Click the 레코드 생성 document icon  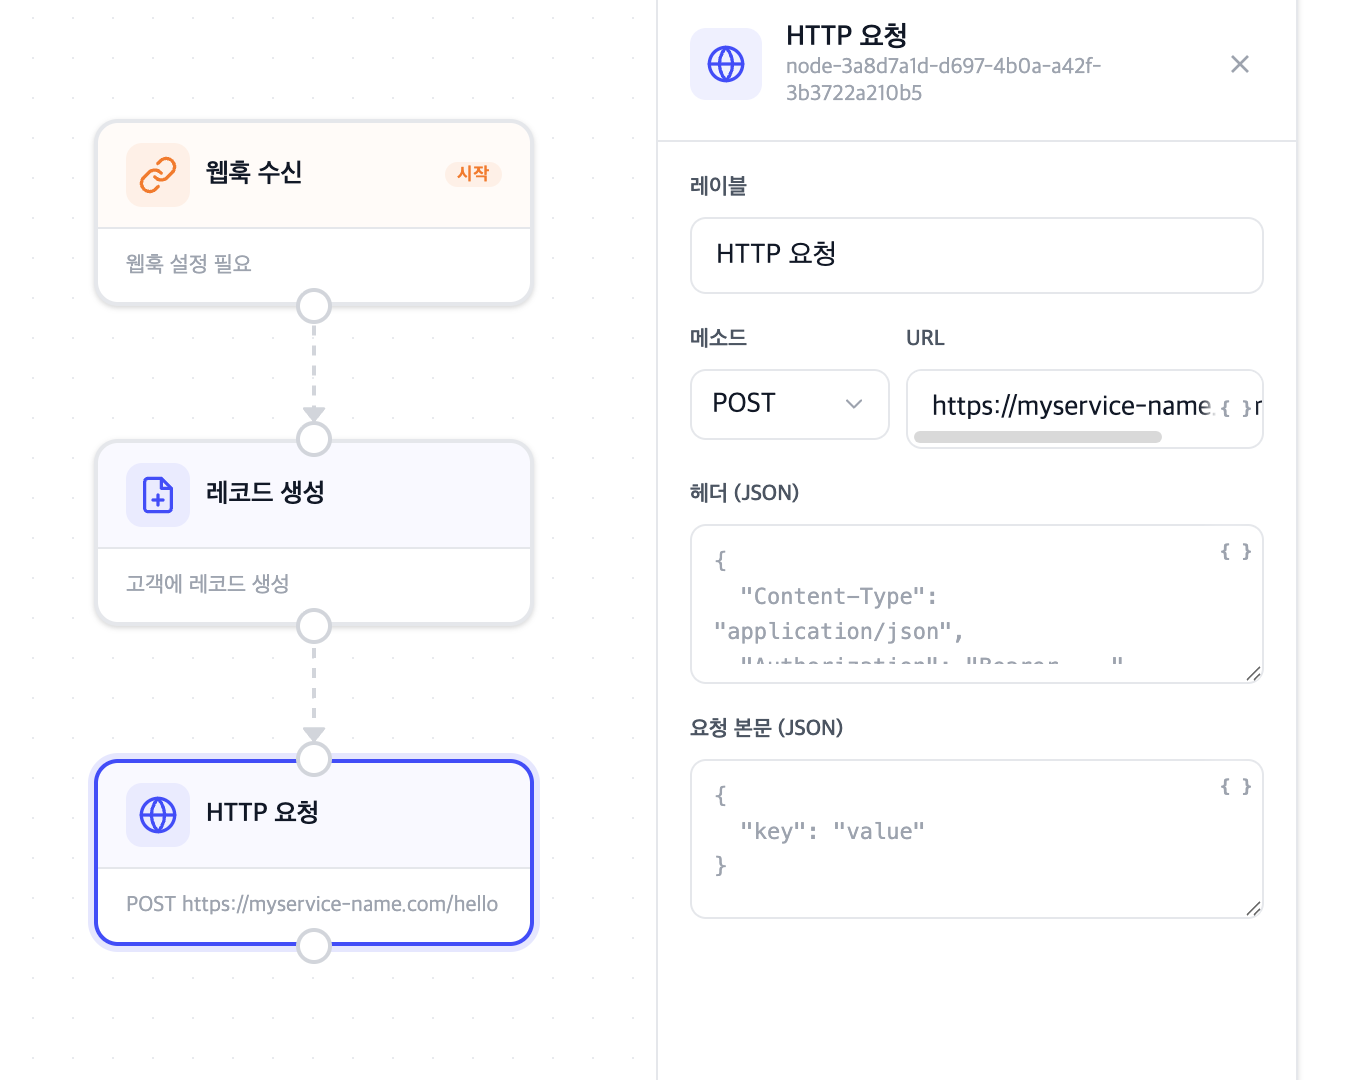coord(158,495)
